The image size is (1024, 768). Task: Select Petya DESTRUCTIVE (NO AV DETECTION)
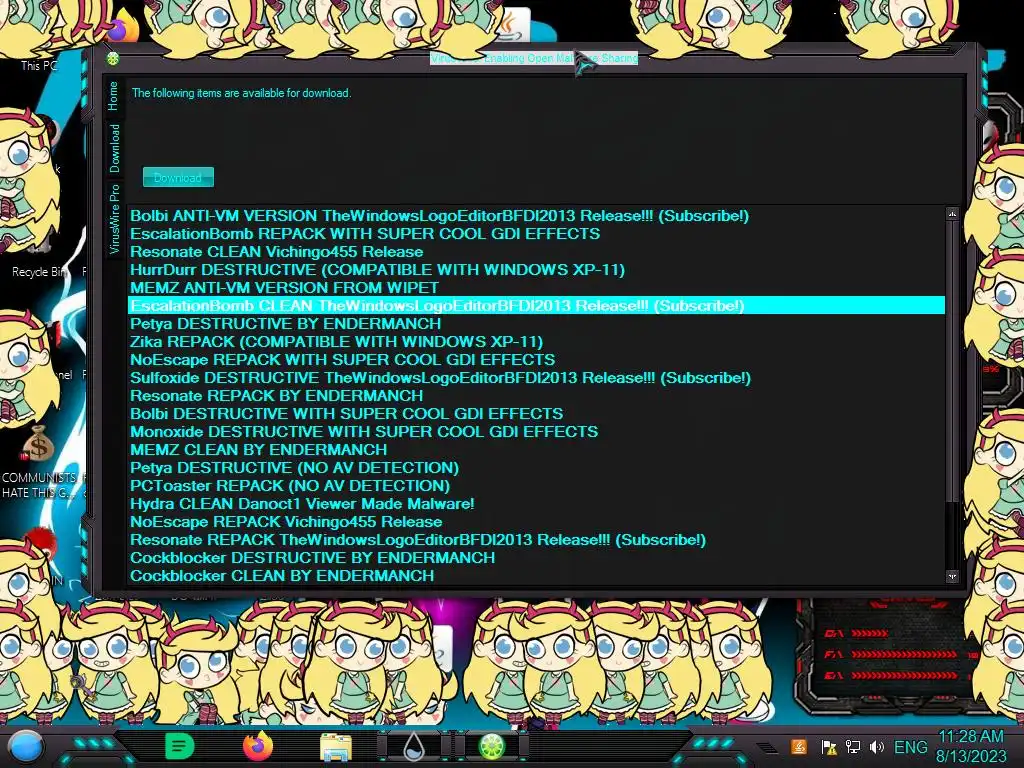pyautogui.click(x=536, y=468)
